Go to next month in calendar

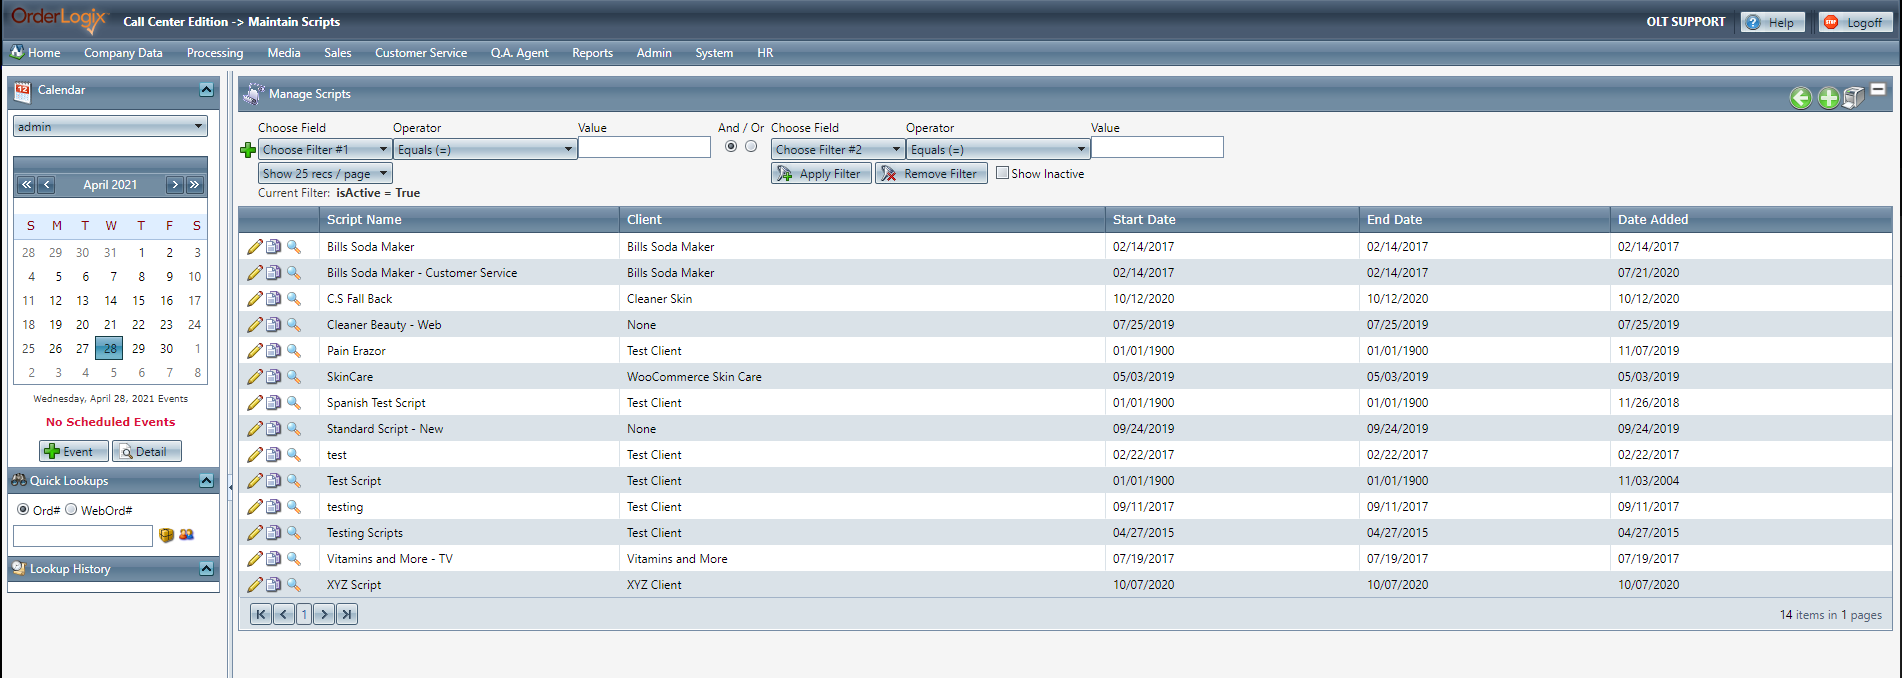(175, 185)
